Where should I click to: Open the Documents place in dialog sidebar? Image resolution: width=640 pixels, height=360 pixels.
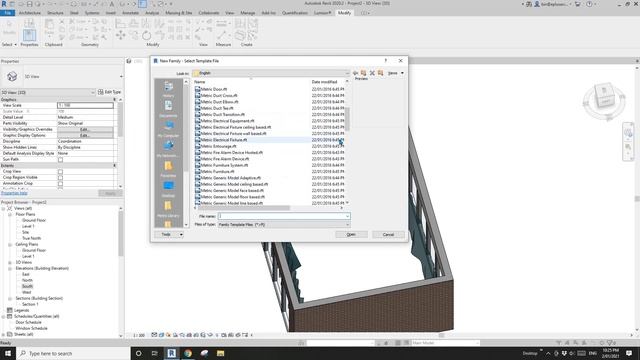(x=168, y=109)
